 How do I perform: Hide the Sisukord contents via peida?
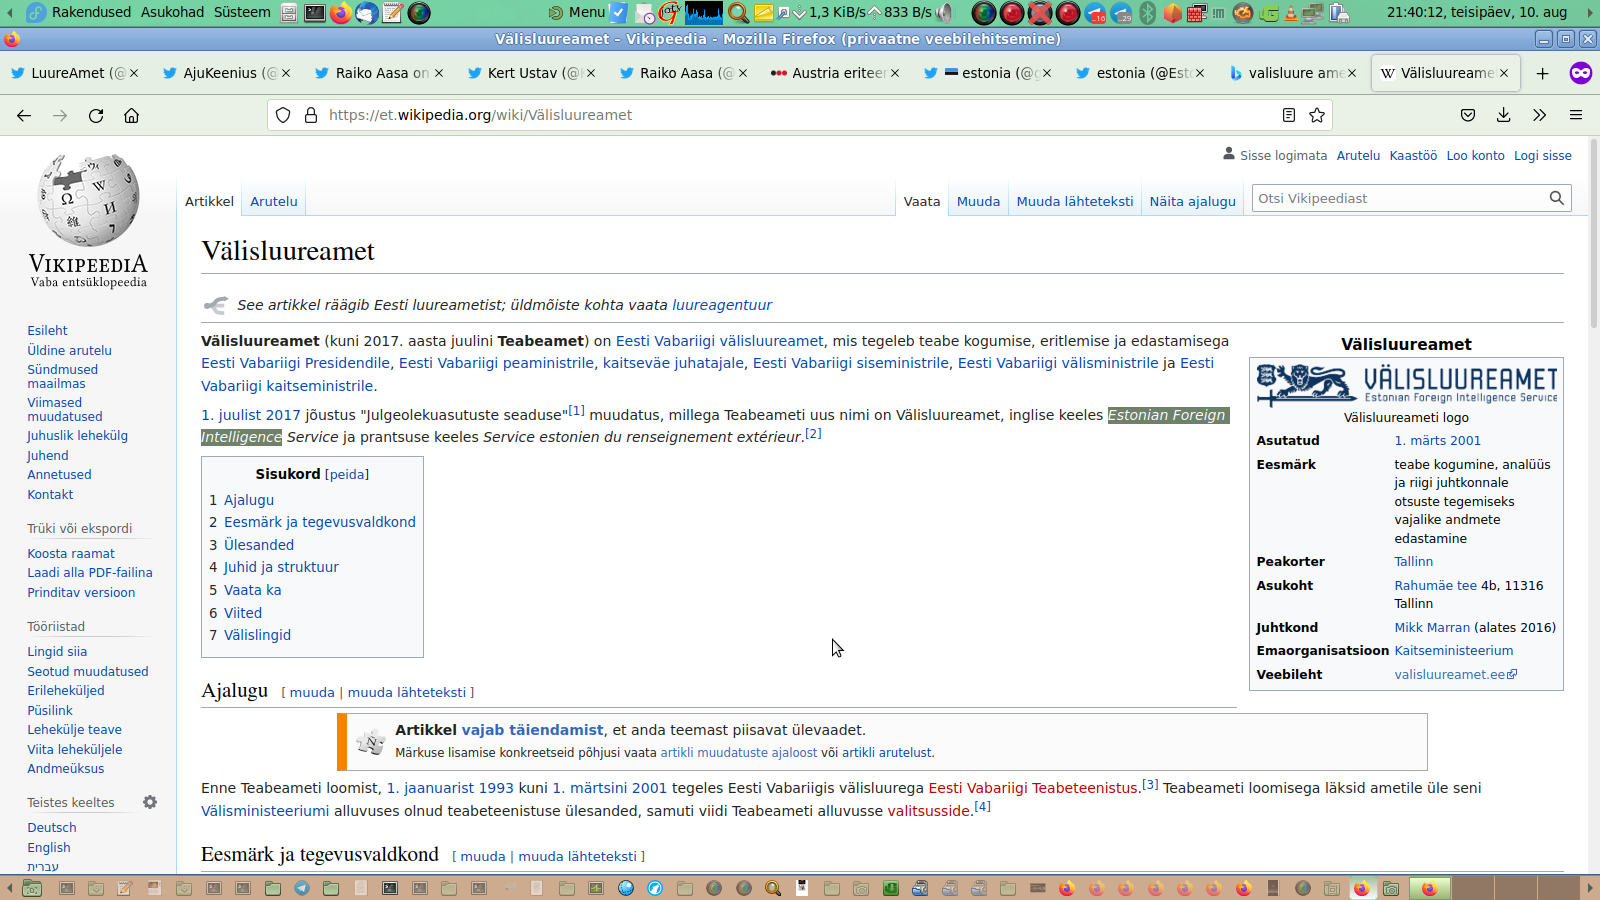[x=347, y=474]
